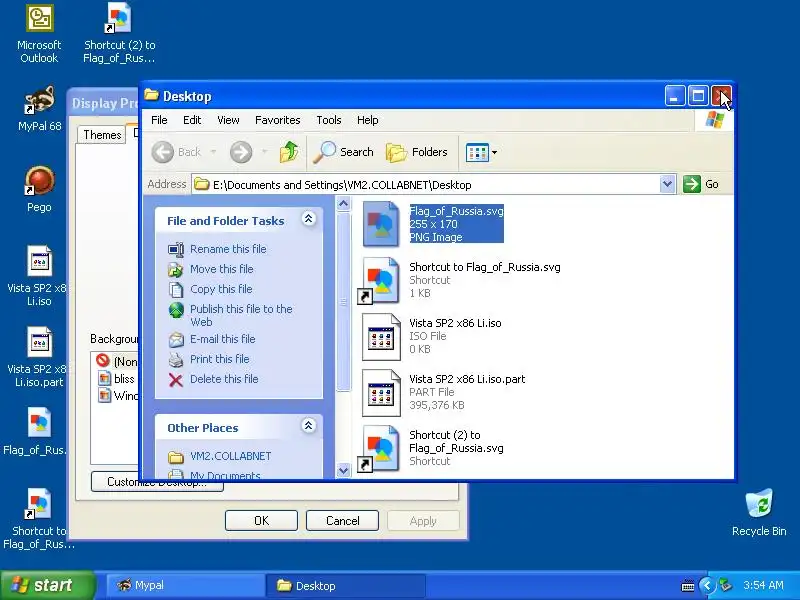The width and height of the screenshot is (800, 600).
Task: Expand hidden system tray icons
Action: coord(707,585)
